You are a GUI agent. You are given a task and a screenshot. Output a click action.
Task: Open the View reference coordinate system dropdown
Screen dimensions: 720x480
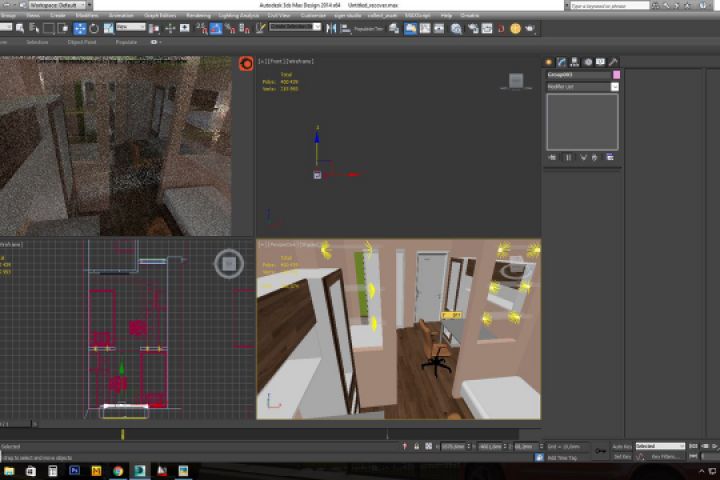pyautogui.click(x=130, y=28)
